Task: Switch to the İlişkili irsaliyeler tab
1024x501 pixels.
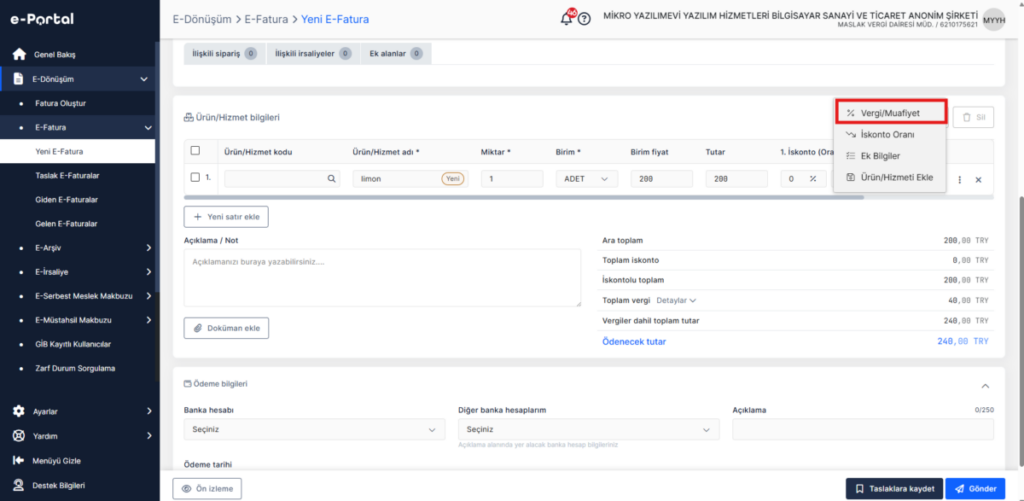Action: (313, 54)
